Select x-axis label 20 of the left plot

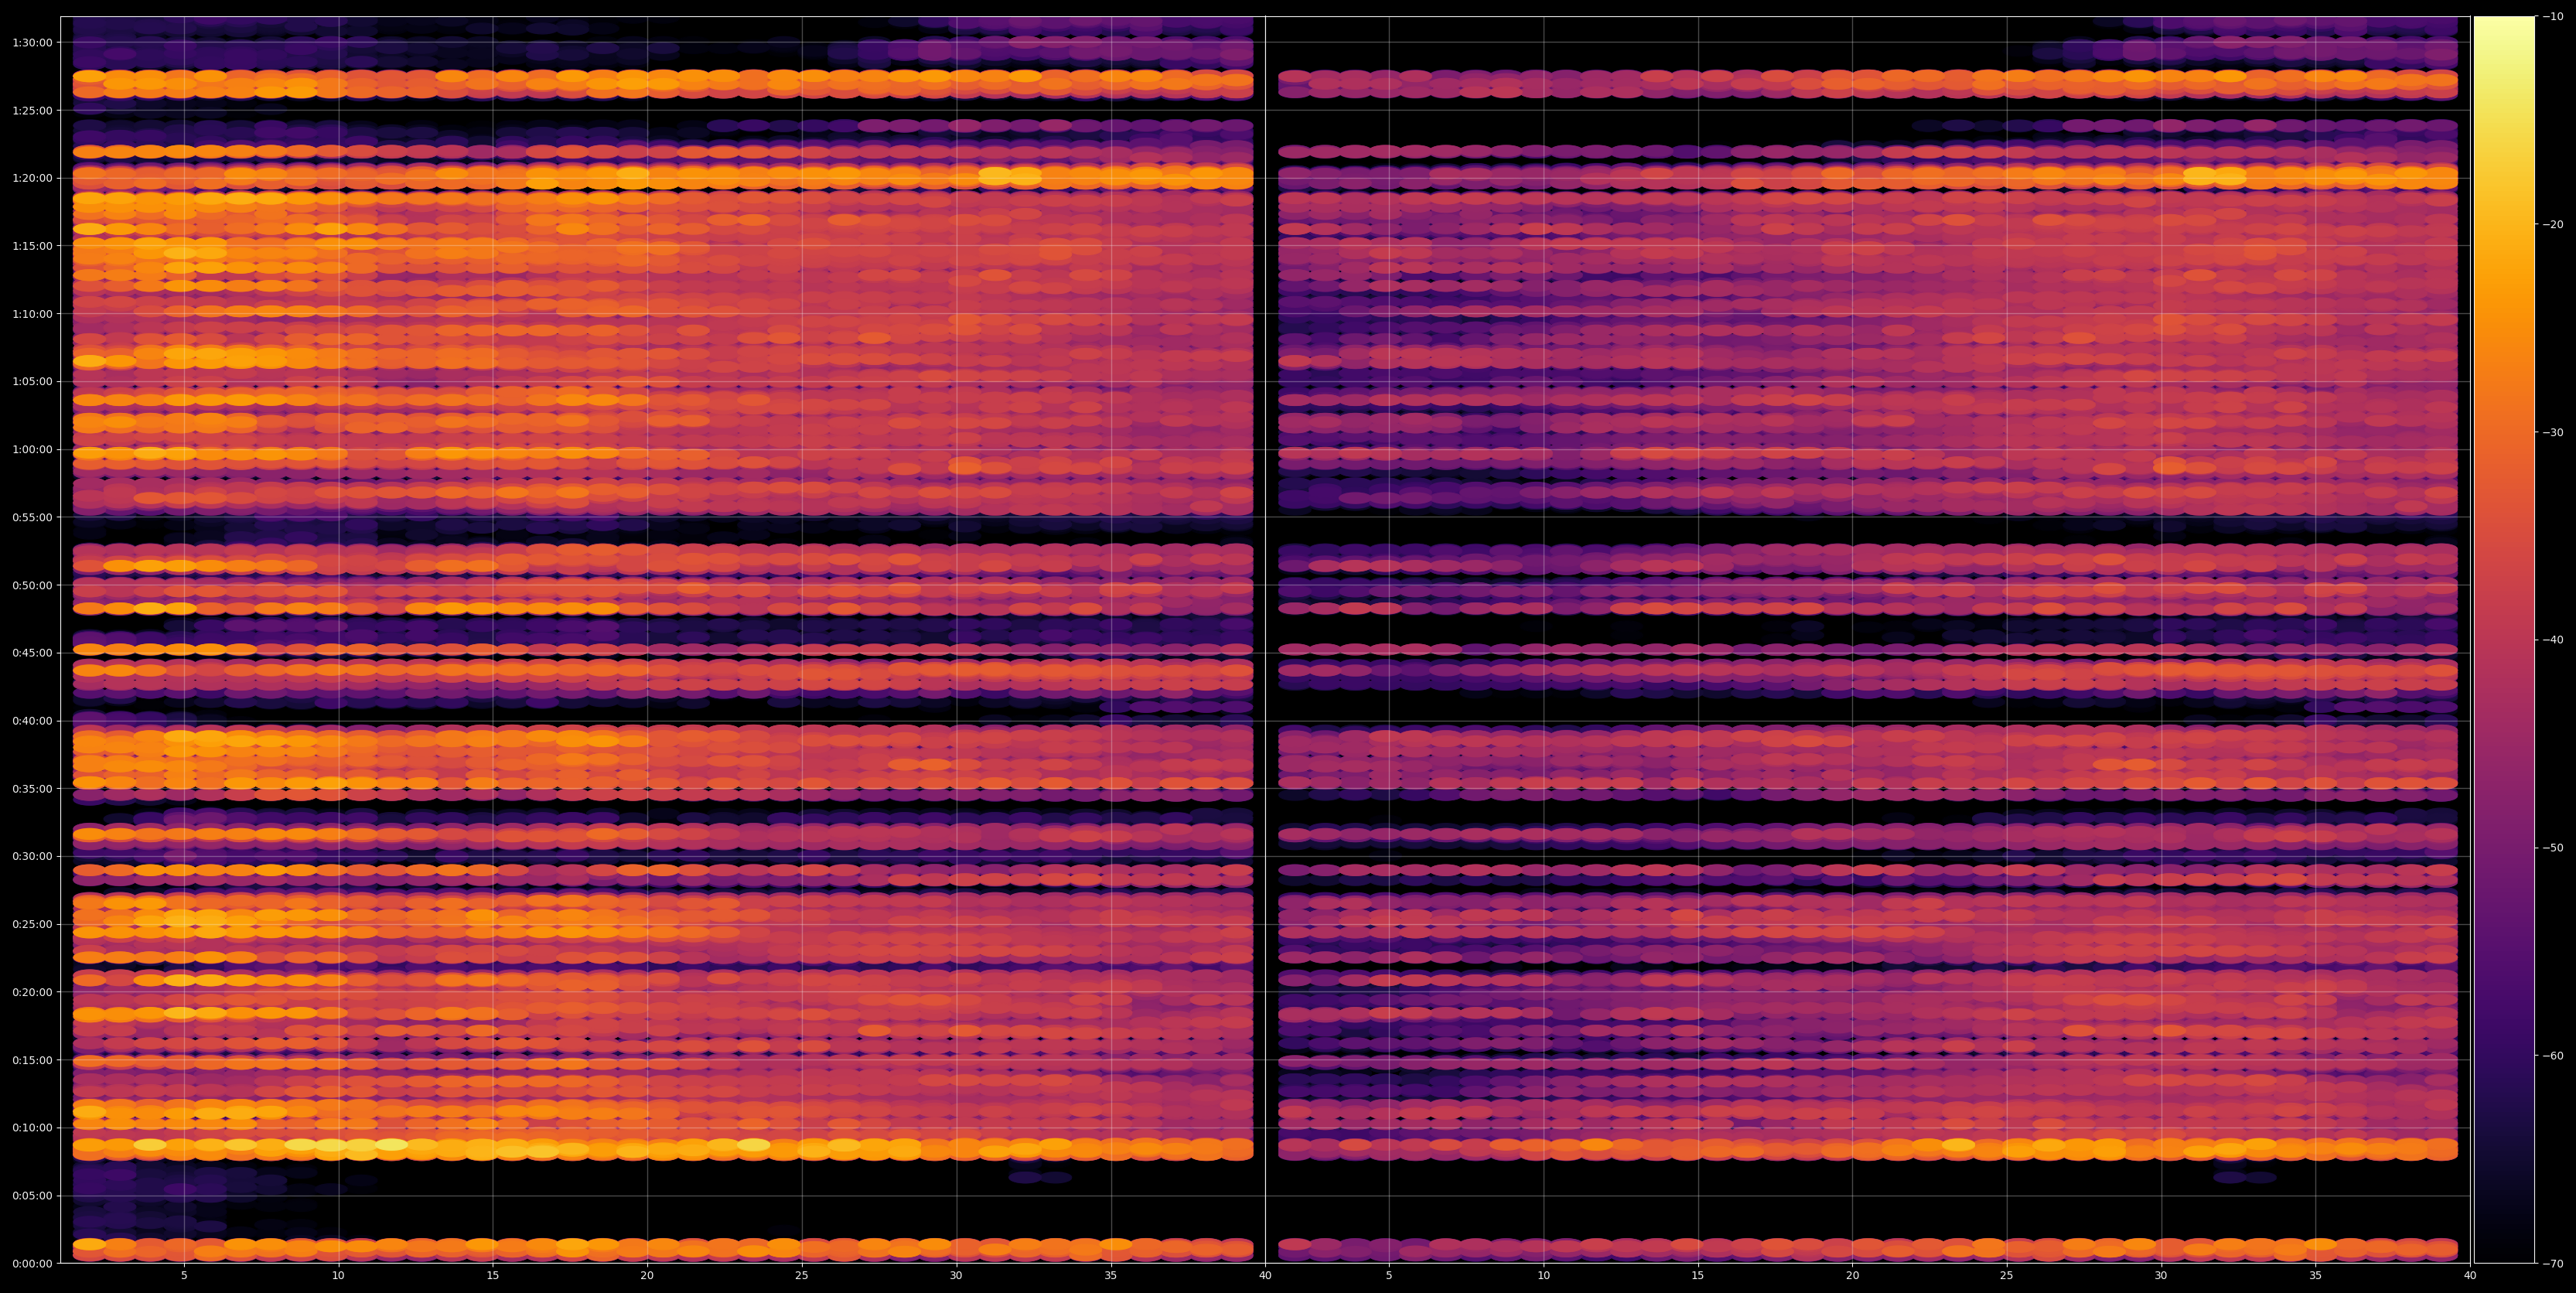[647, 1276]
